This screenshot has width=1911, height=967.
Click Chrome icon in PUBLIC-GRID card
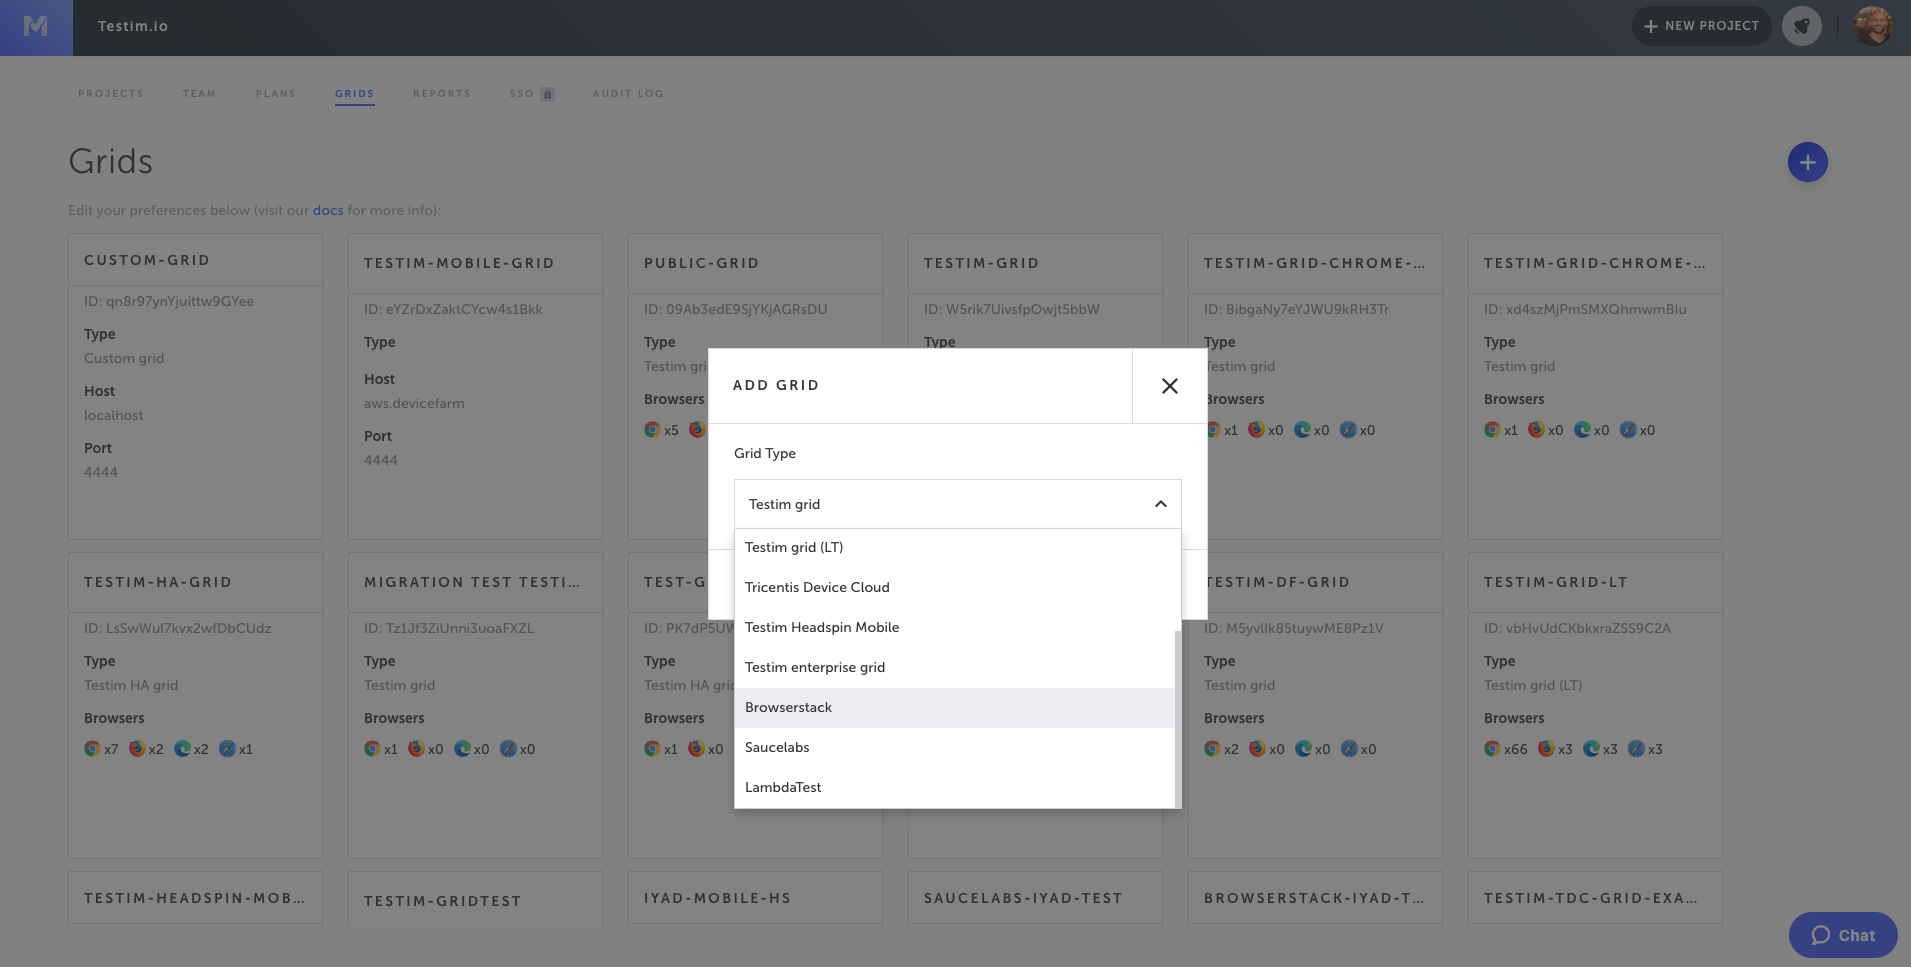coord(652,429)
